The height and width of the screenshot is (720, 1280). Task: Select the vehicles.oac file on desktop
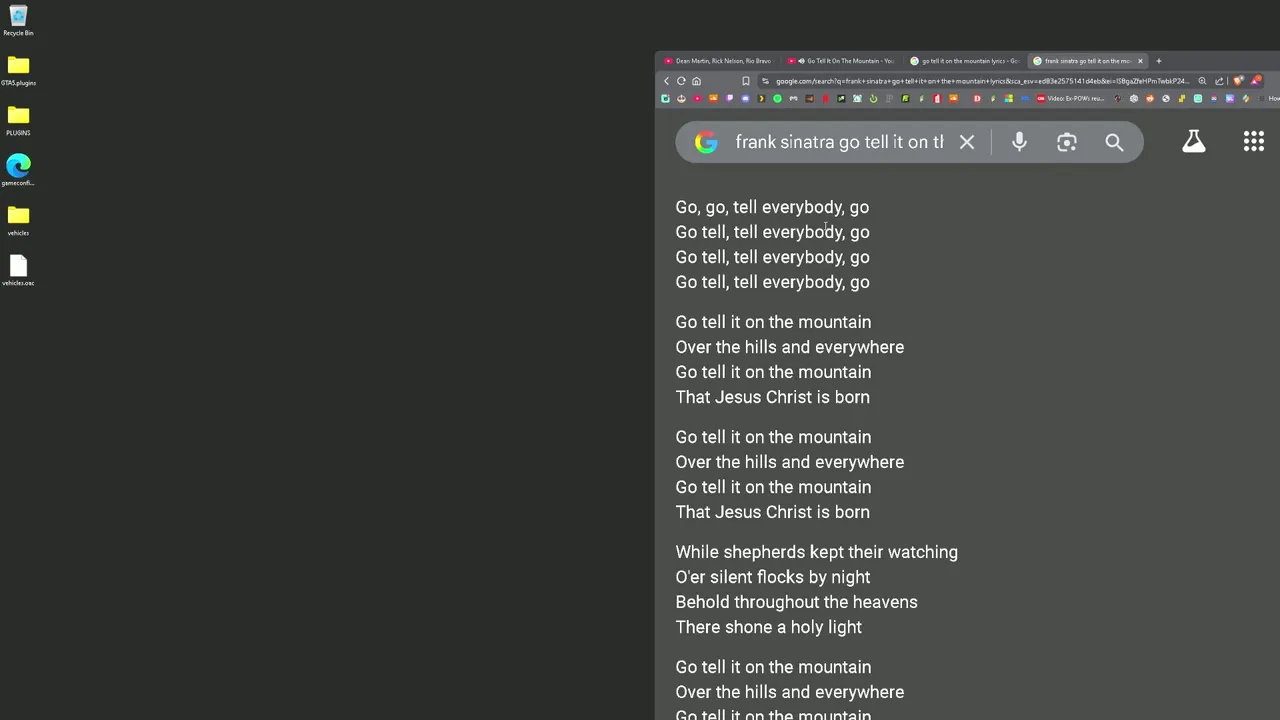click(x=18, y=270)
